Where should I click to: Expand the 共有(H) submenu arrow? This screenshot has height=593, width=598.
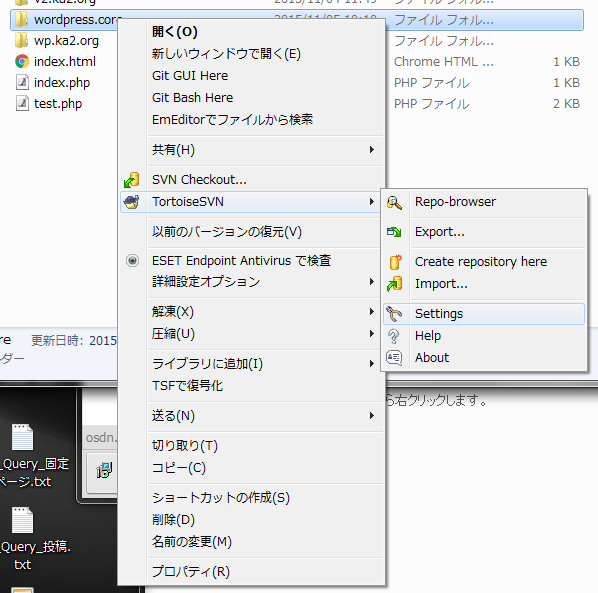click(372, 149)
